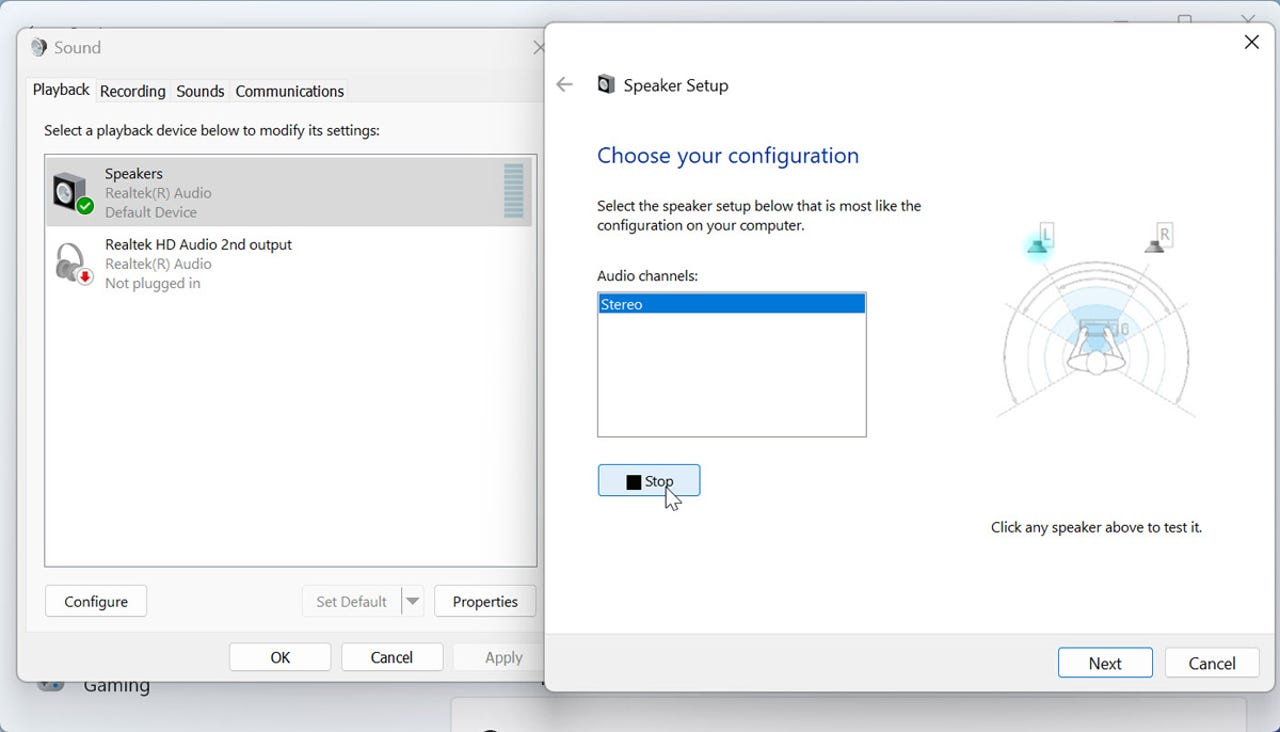Click Next in the Speaker Setup wizard
This screenshot has height=732, width=1280.
pyautogui.click(x=1104, y=662)
